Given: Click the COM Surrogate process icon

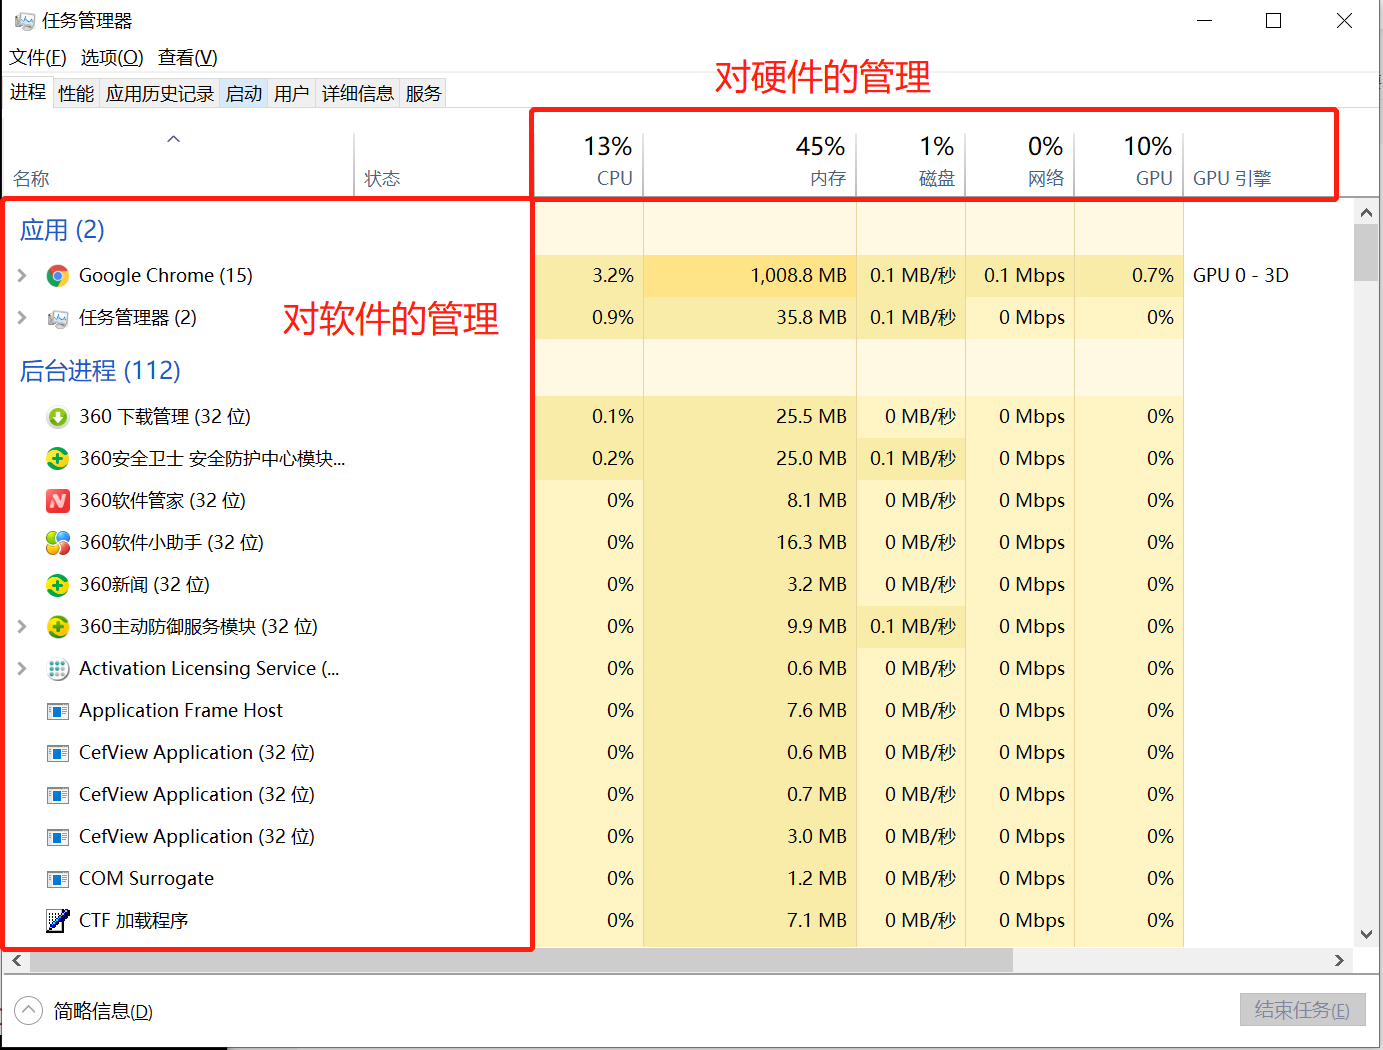Looking at the screenshot, I should pos(58,879).
